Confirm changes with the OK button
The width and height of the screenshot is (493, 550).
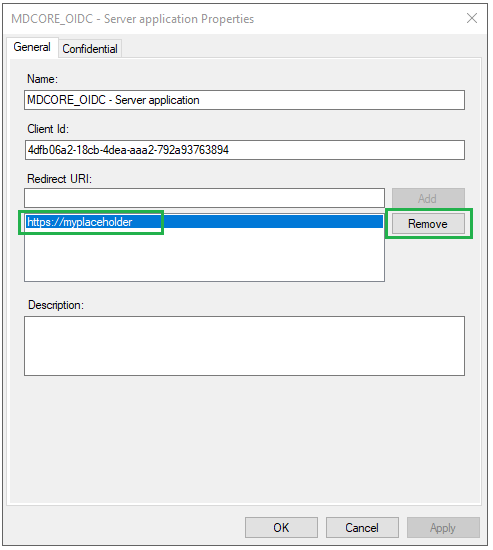[281, 528]
